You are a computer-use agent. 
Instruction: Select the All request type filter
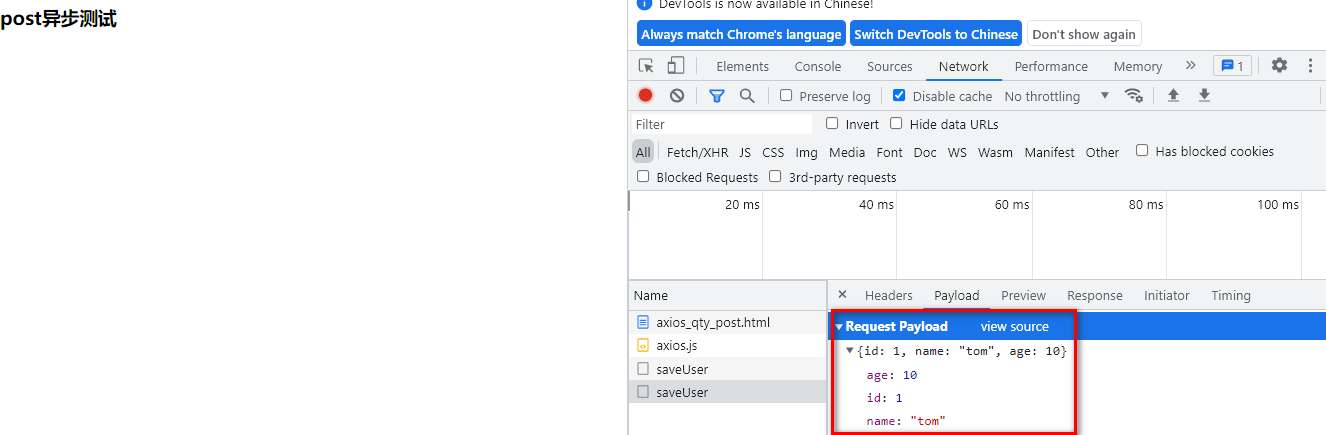(x=642, y=152)
